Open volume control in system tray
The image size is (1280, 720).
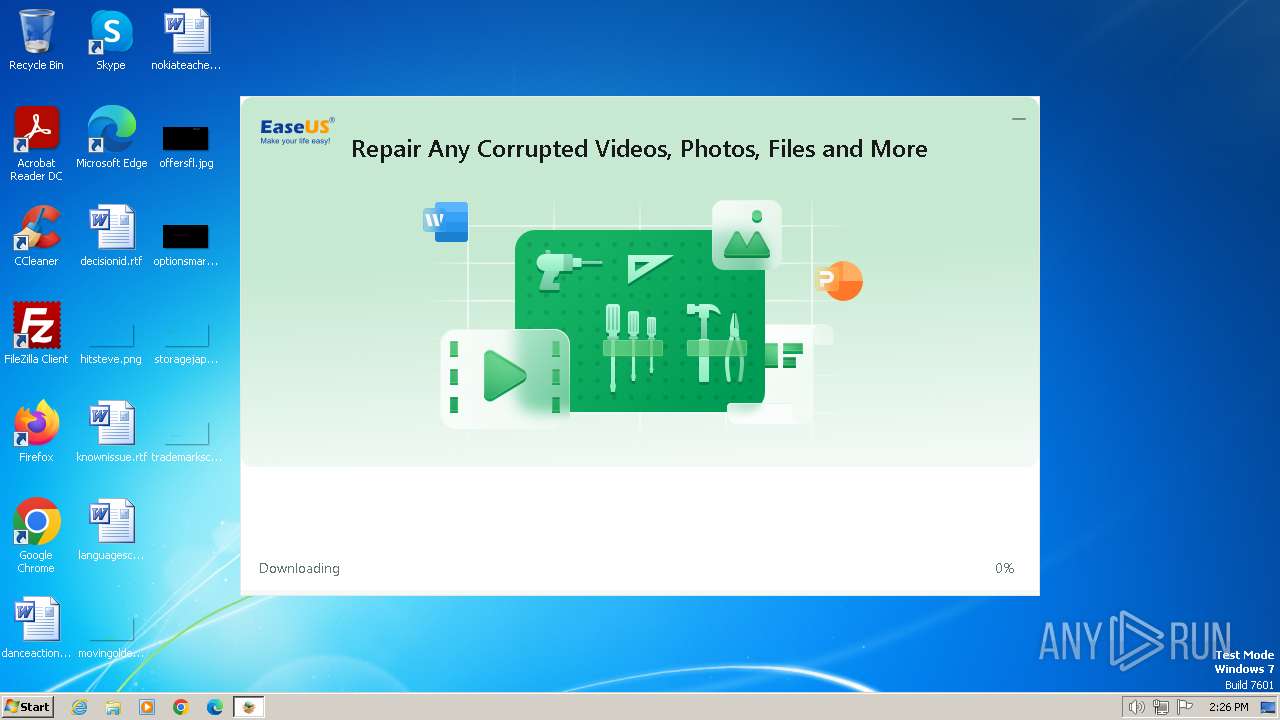point(1136,707)
